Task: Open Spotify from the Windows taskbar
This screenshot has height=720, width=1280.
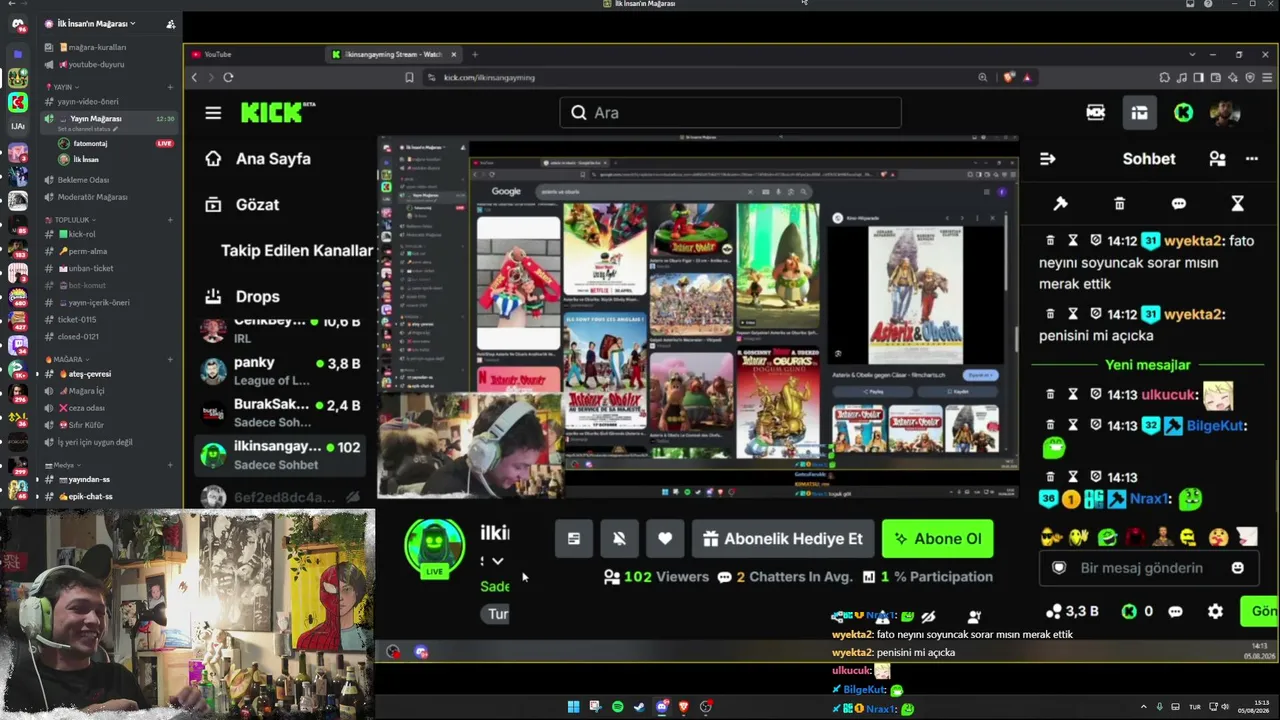Action: pos(617,707)
